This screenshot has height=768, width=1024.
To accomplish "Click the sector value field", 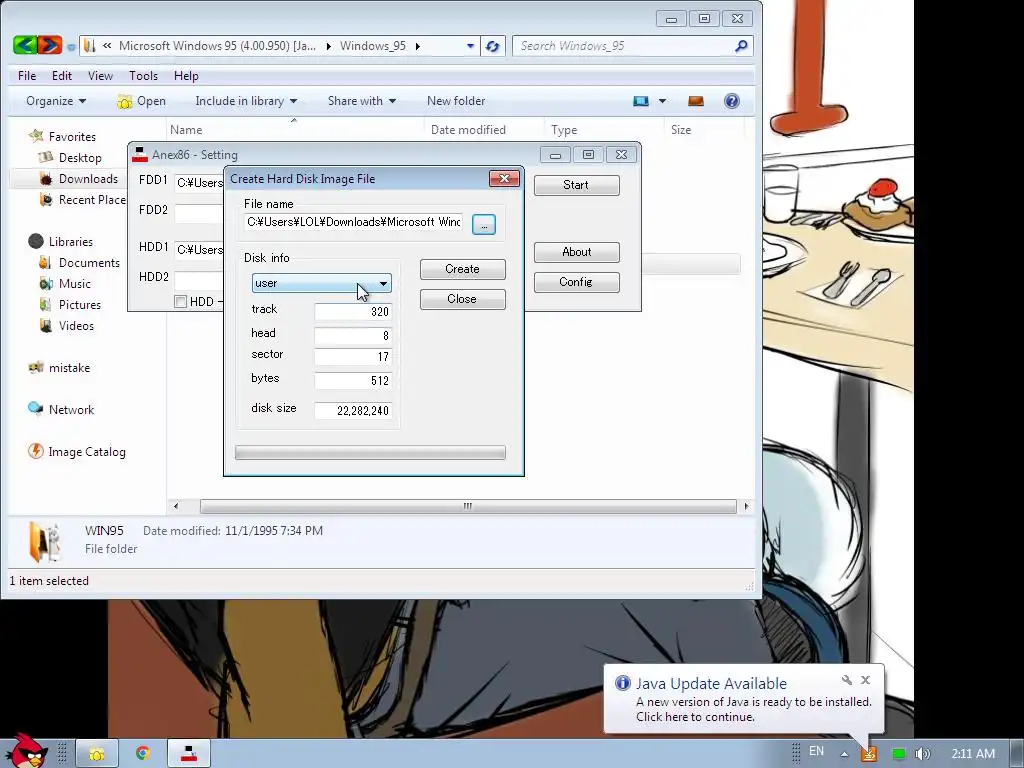I will click(353, 357).
